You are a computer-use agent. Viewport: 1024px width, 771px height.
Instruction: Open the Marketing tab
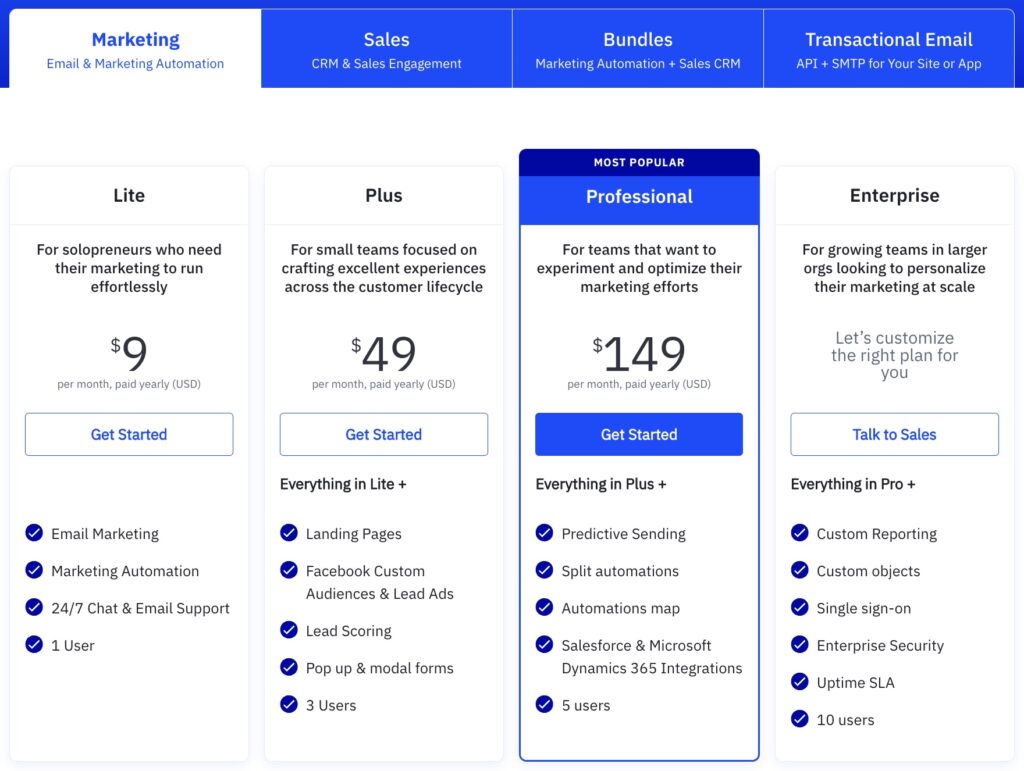pos(135,49)
